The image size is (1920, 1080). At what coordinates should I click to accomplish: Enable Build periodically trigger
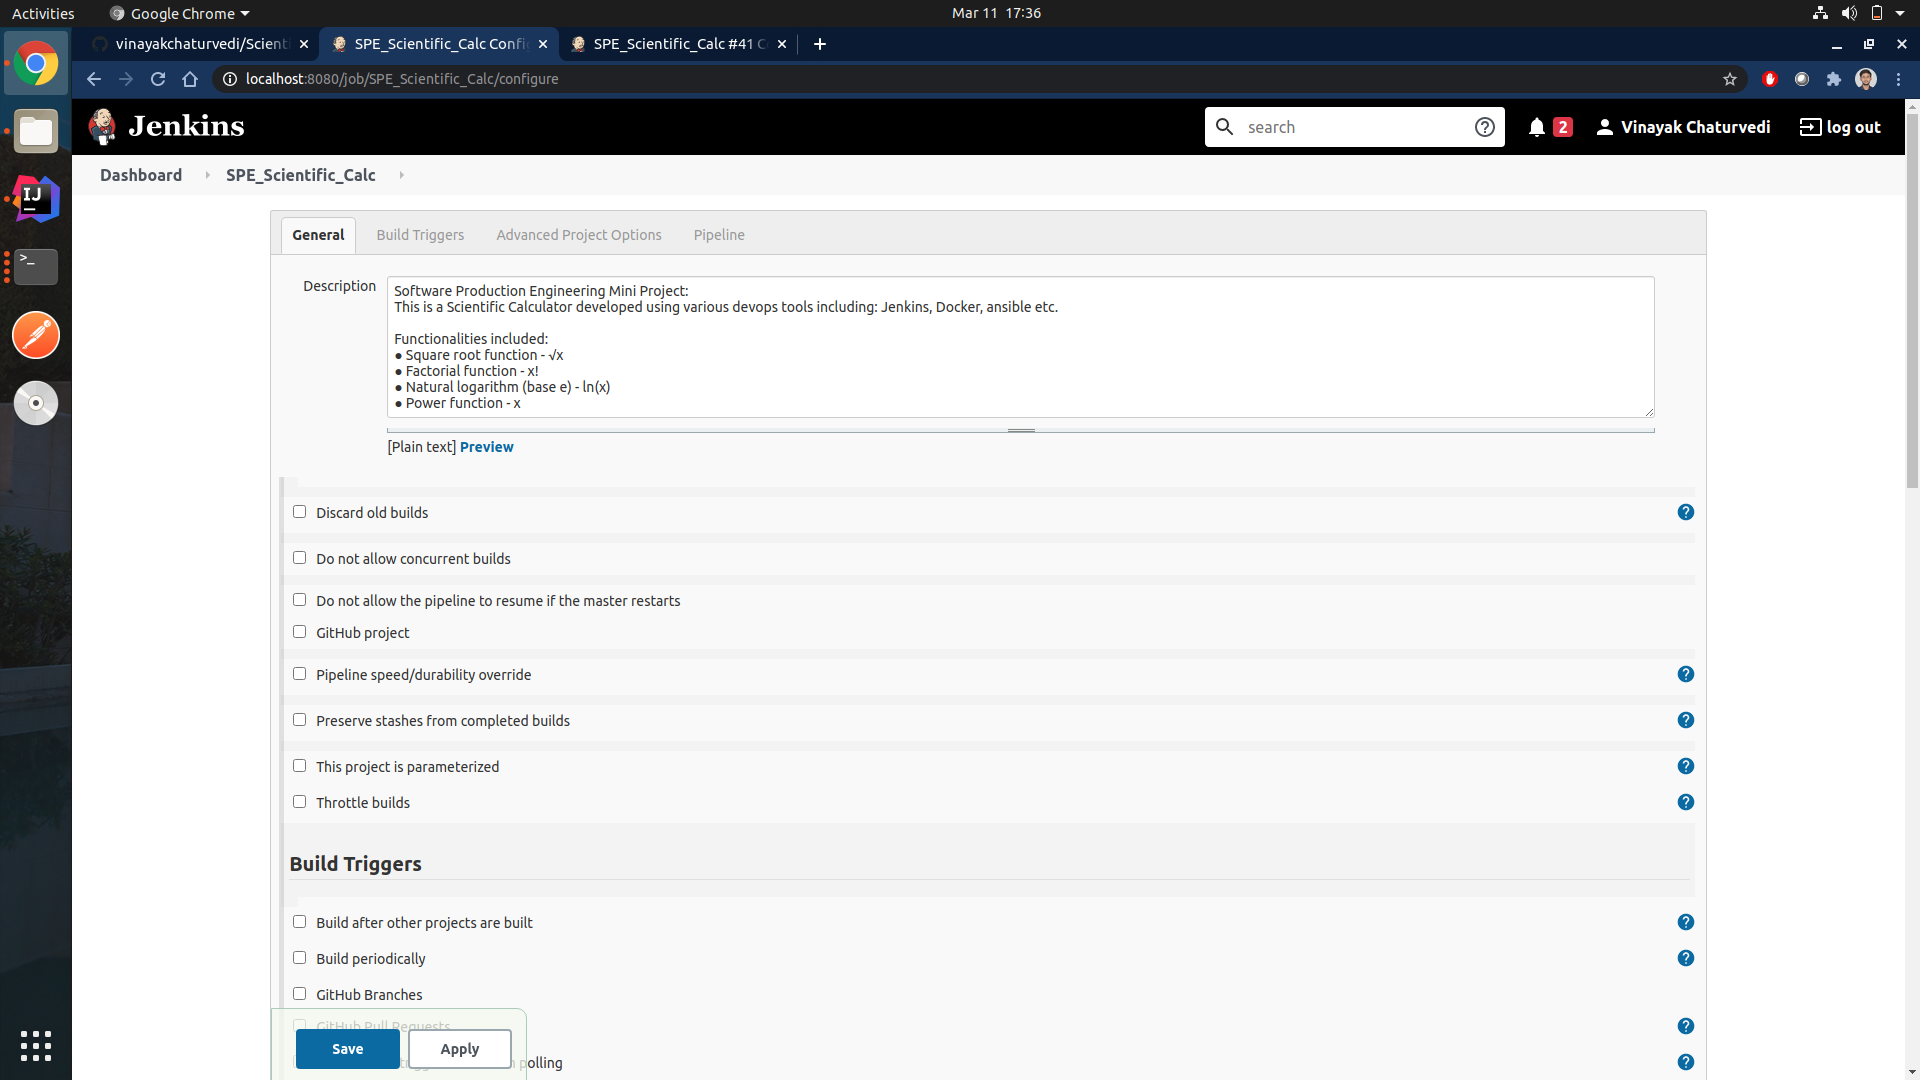click(x=299, y=958)
